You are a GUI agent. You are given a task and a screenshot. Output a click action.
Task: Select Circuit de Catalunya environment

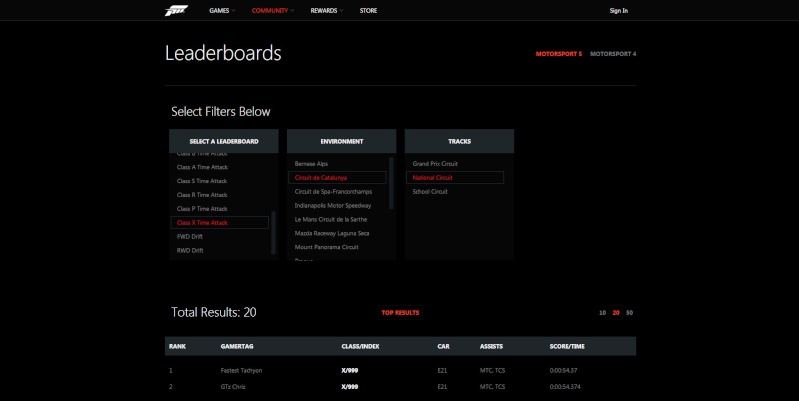click(337, 178)
